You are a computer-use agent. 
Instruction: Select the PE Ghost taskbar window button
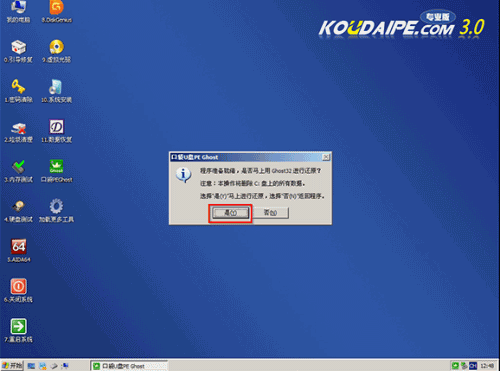pos(130,366)
